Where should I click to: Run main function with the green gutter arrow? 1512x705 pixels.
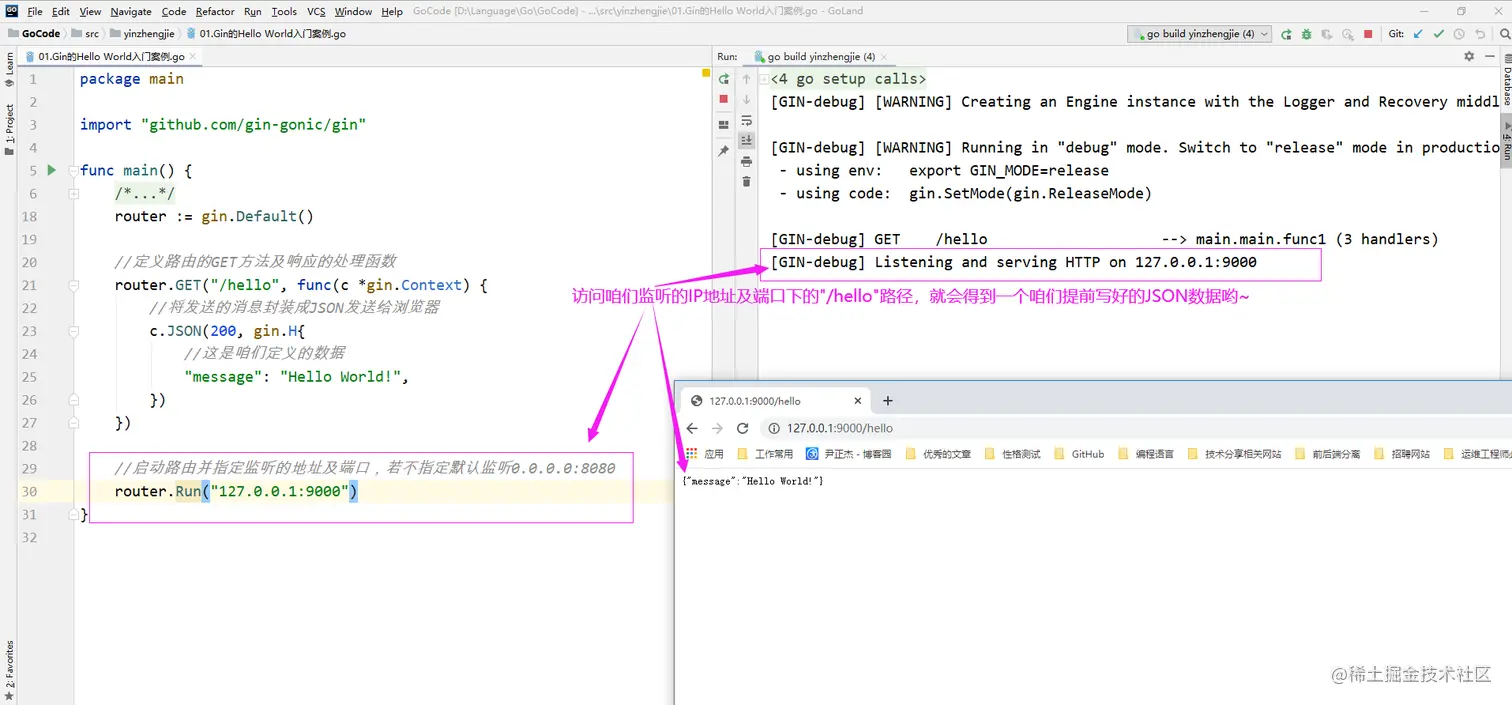(52, 170)
